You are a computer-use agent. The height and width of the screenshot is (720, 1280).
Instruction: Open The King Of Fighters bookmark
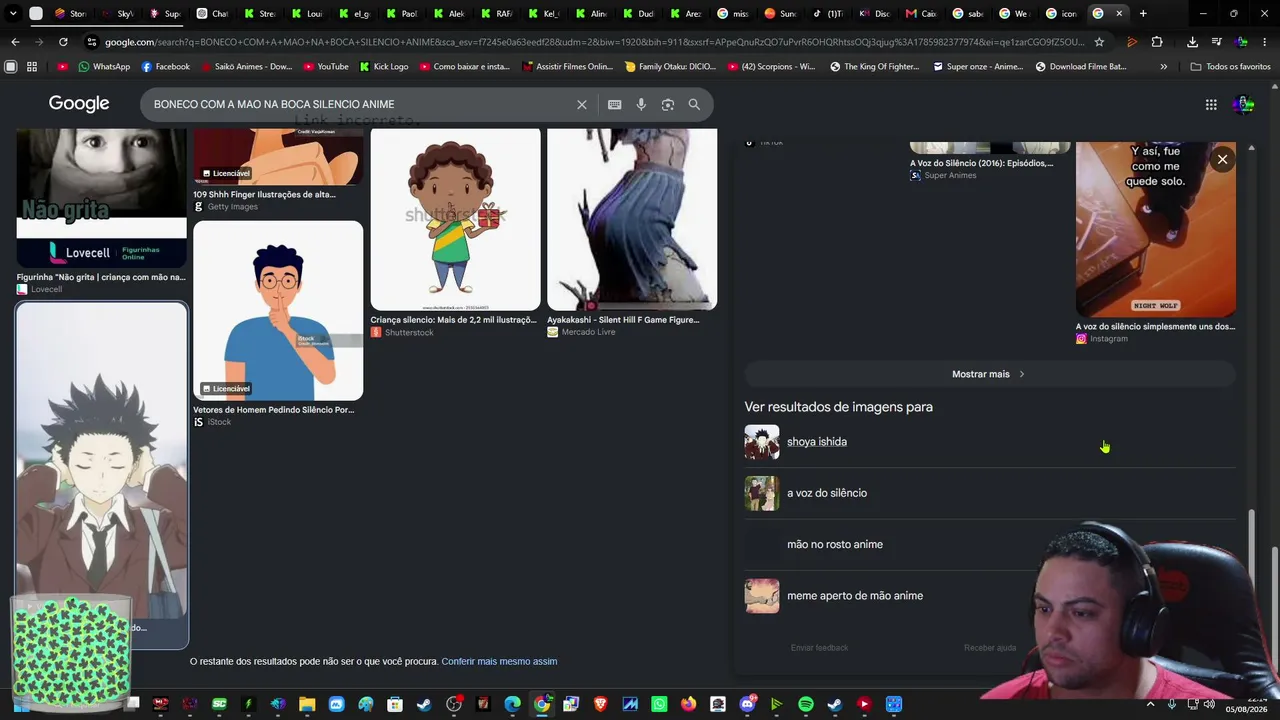[x=873, y=66]
